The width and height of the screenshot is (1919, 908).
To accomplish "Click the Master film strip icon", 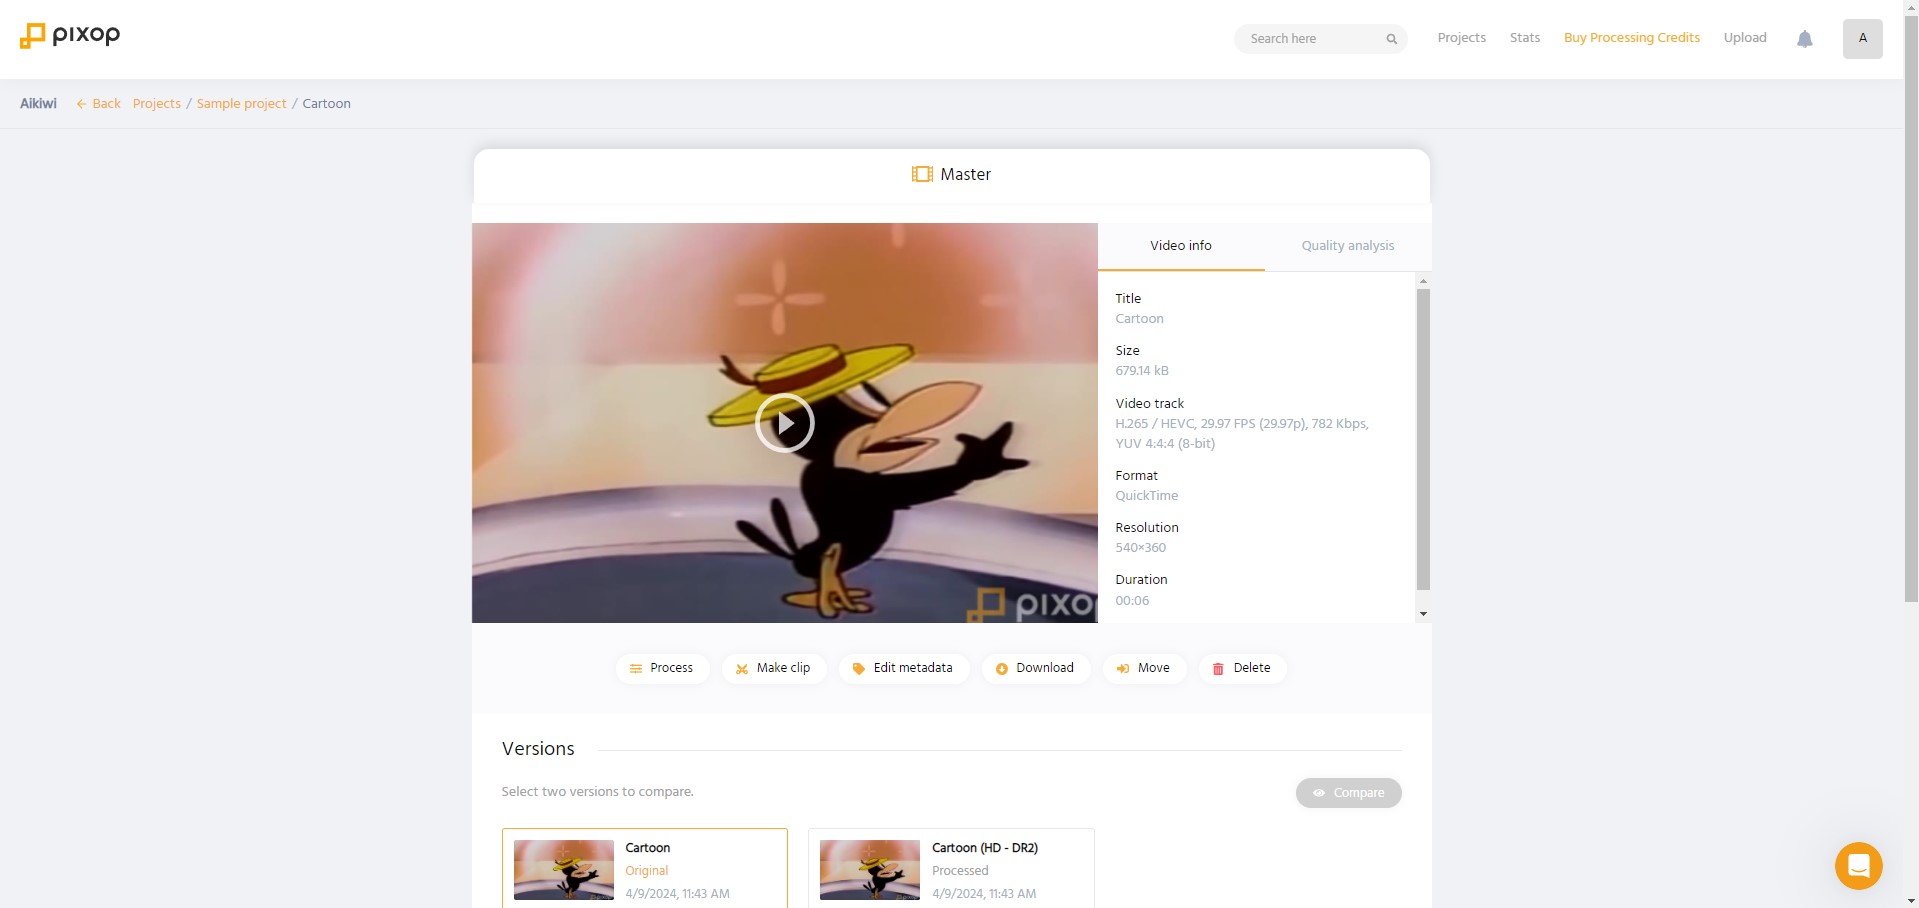I will click(x=922, y=174).
